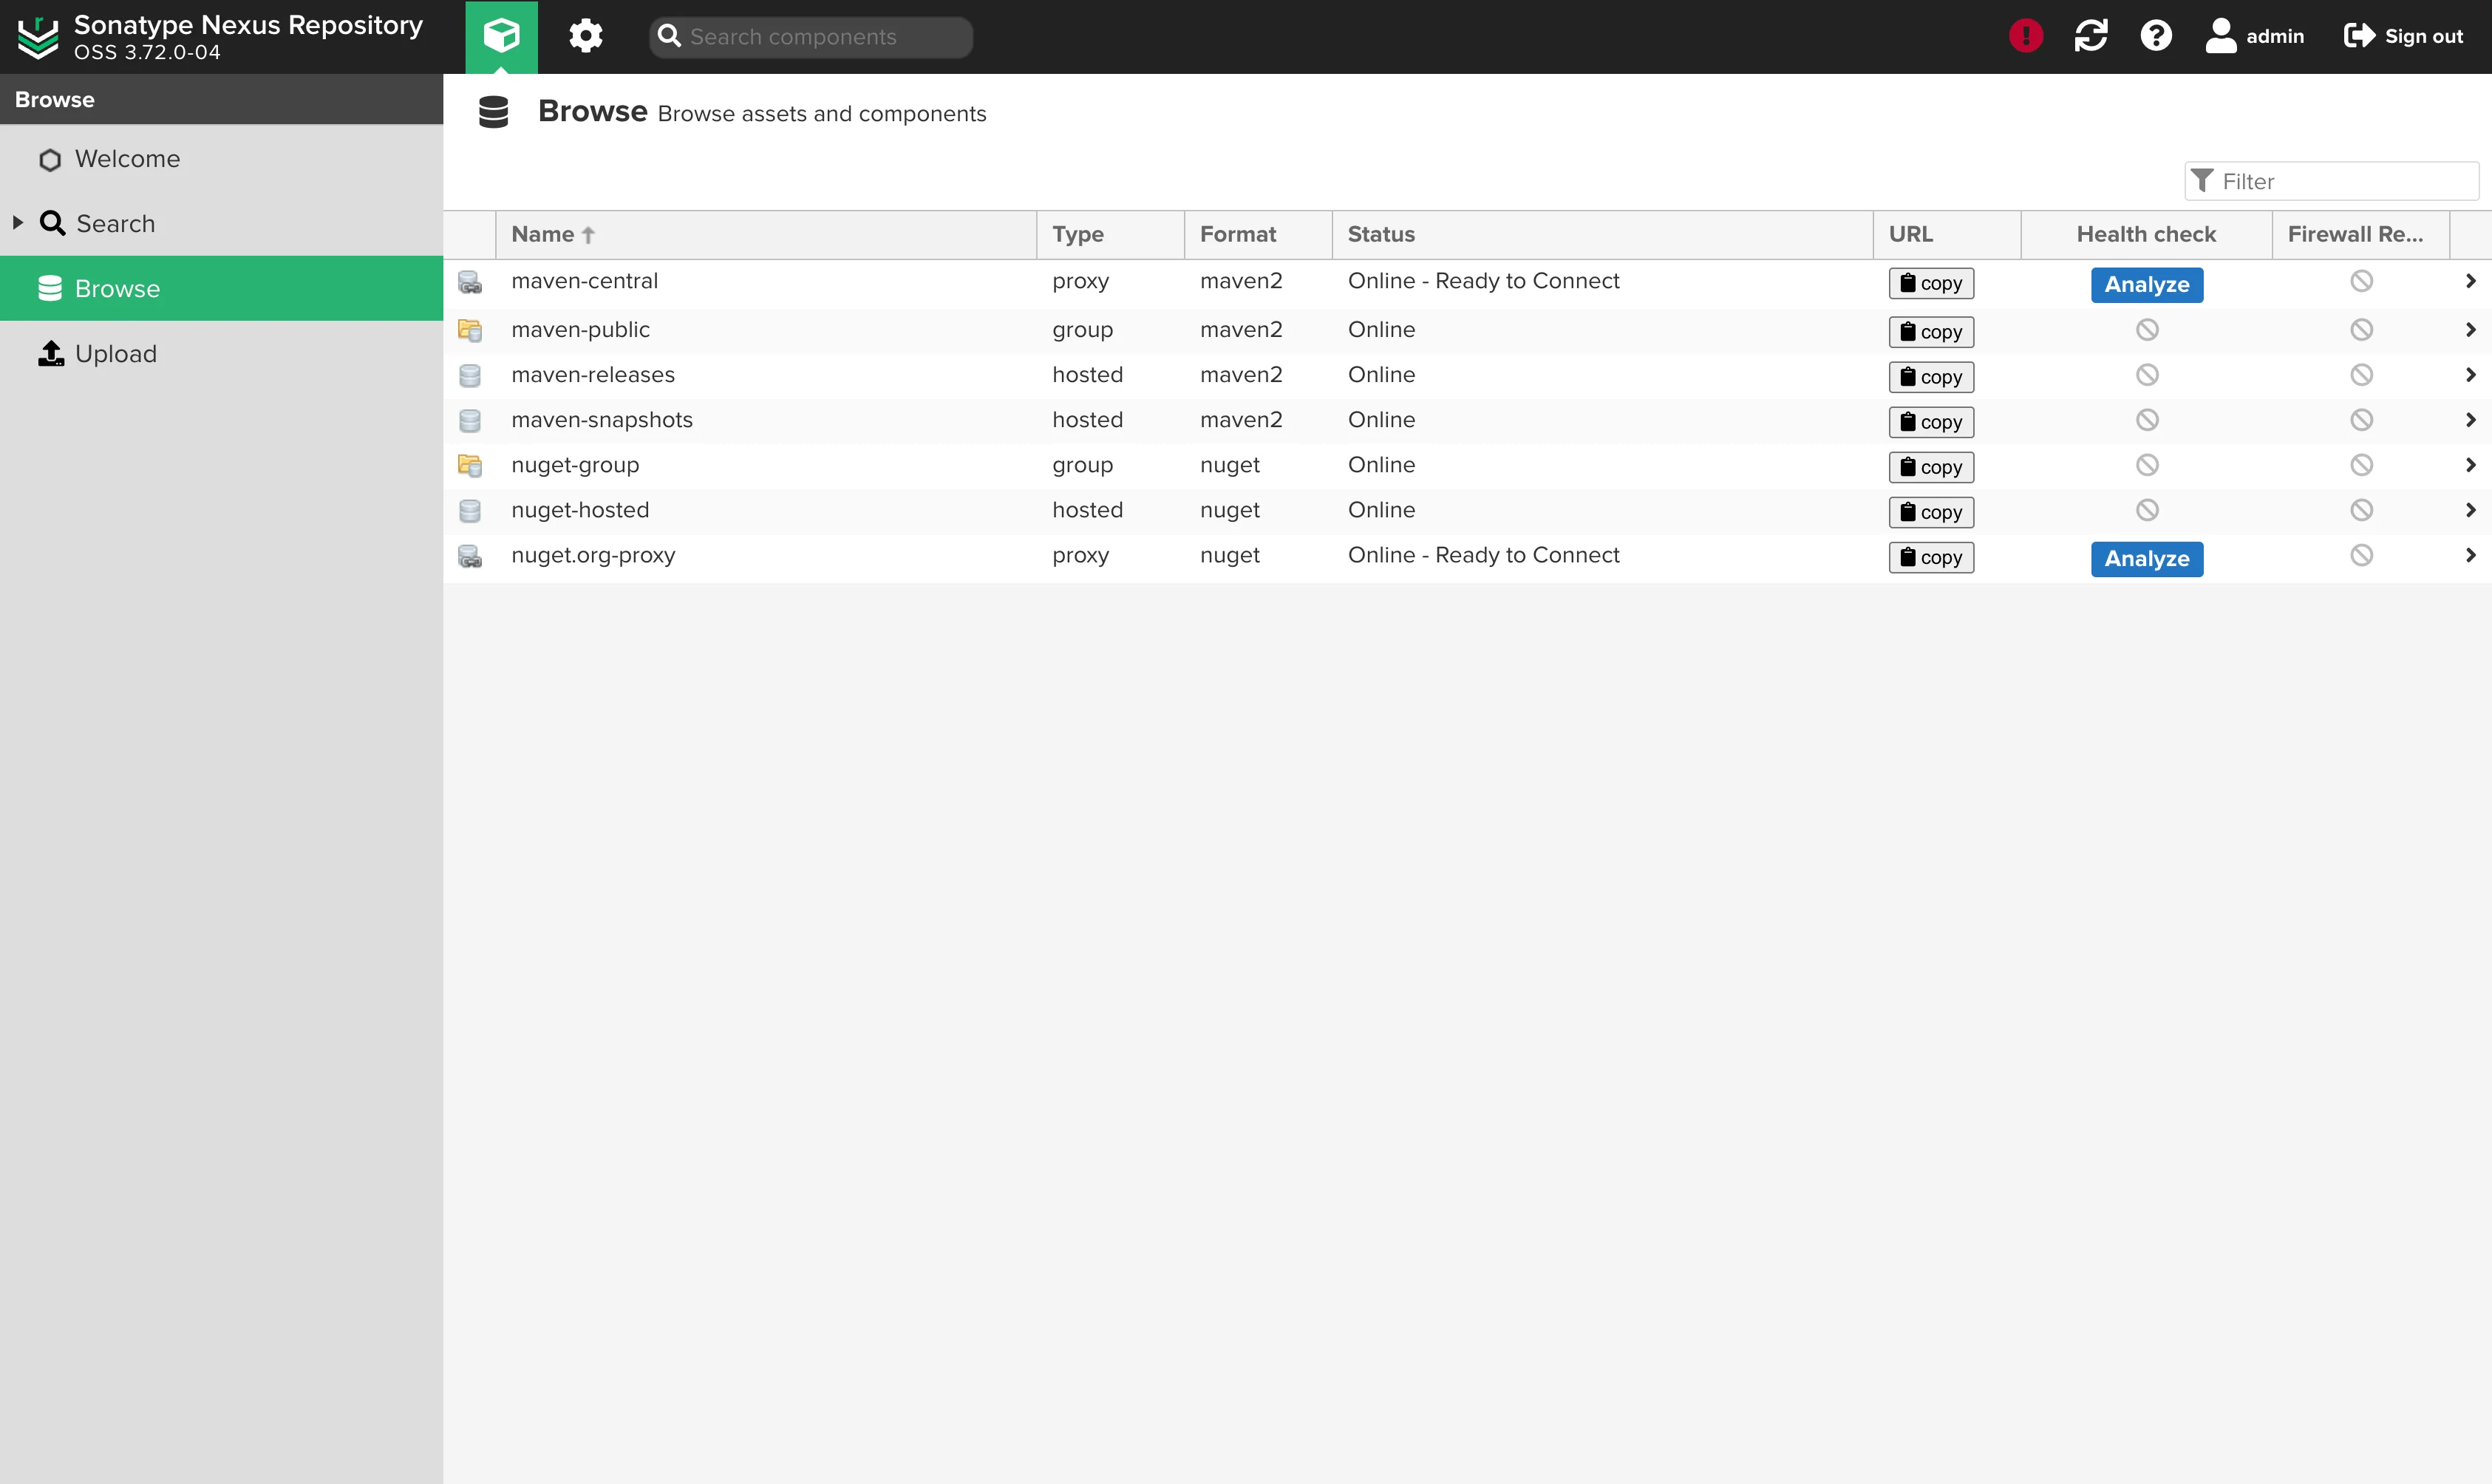This screenshot has width=2492, height=1484.
Task: Open nuget.org-proxy row chevron
Action: tap(2470, 555)
